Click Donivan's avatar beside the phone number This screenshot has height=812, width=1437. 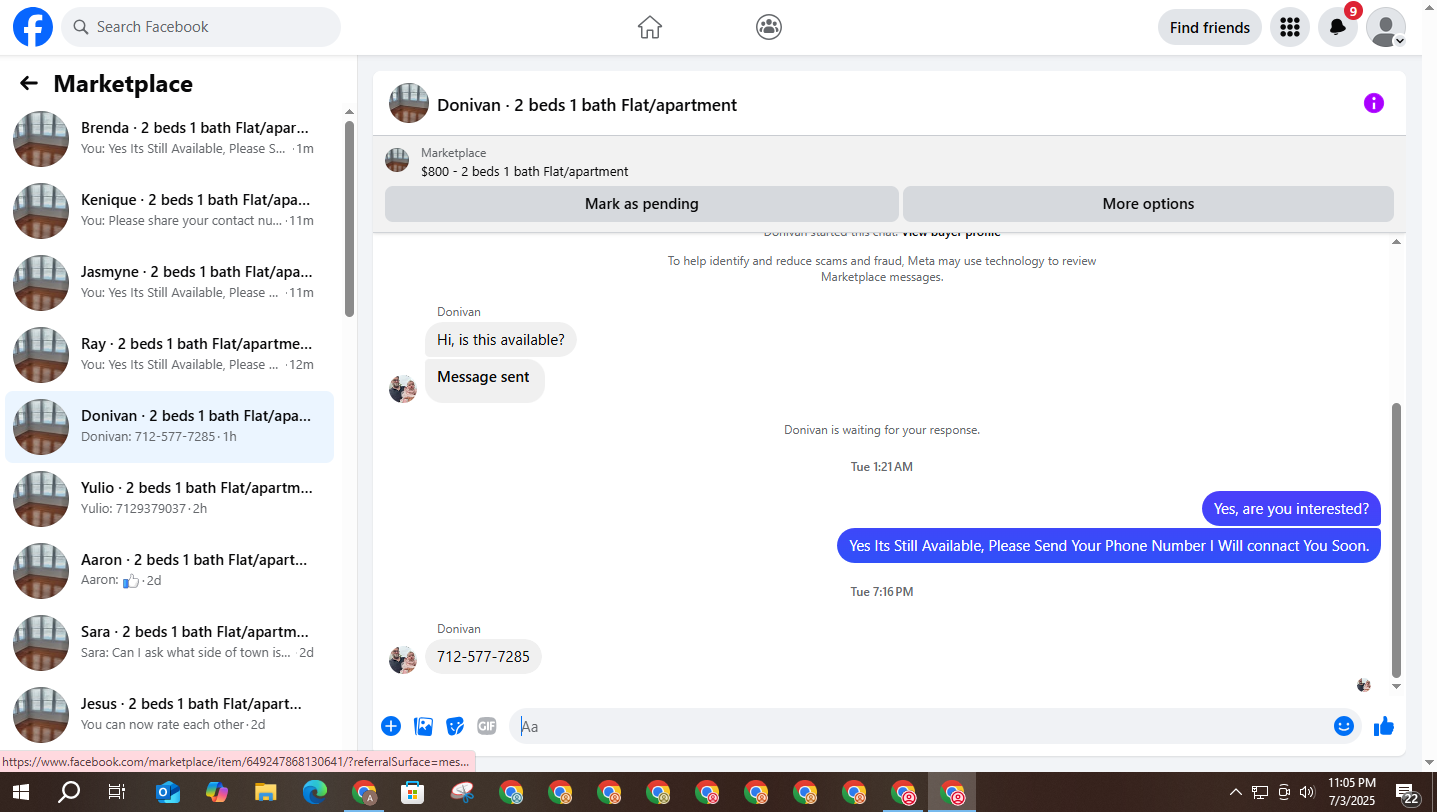click(403, 660)
